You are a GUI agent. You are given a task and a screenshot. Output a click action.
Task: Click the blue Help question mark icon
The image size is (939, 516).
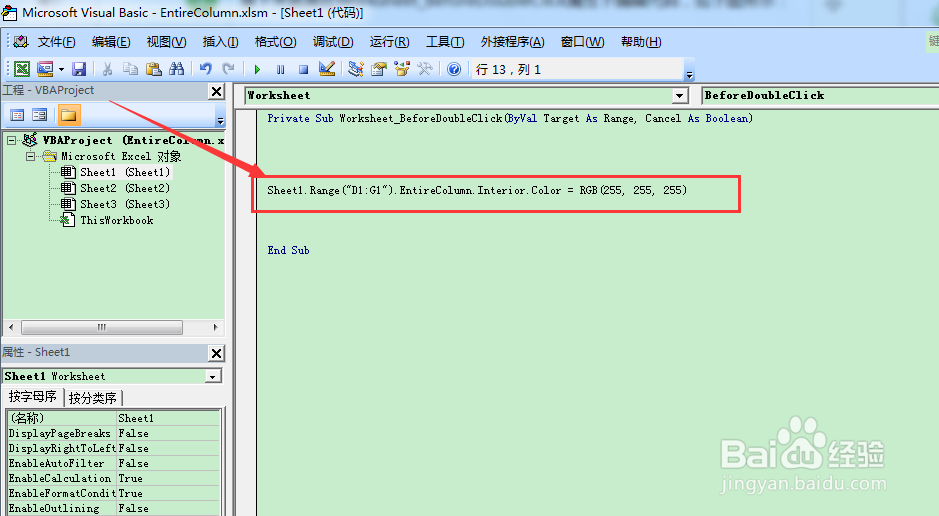(x=454, y=69)
